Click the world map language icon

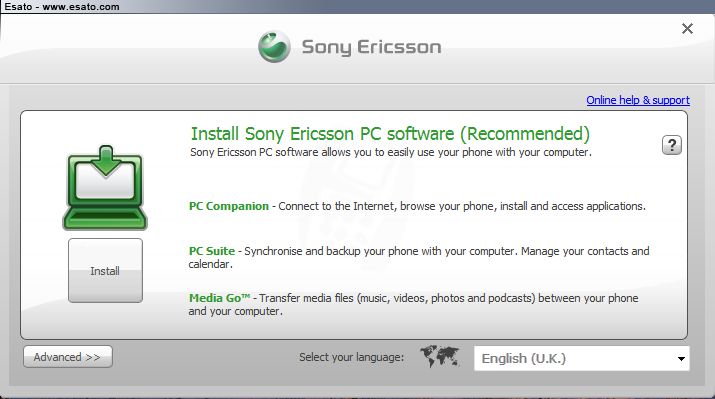(440, 356)
